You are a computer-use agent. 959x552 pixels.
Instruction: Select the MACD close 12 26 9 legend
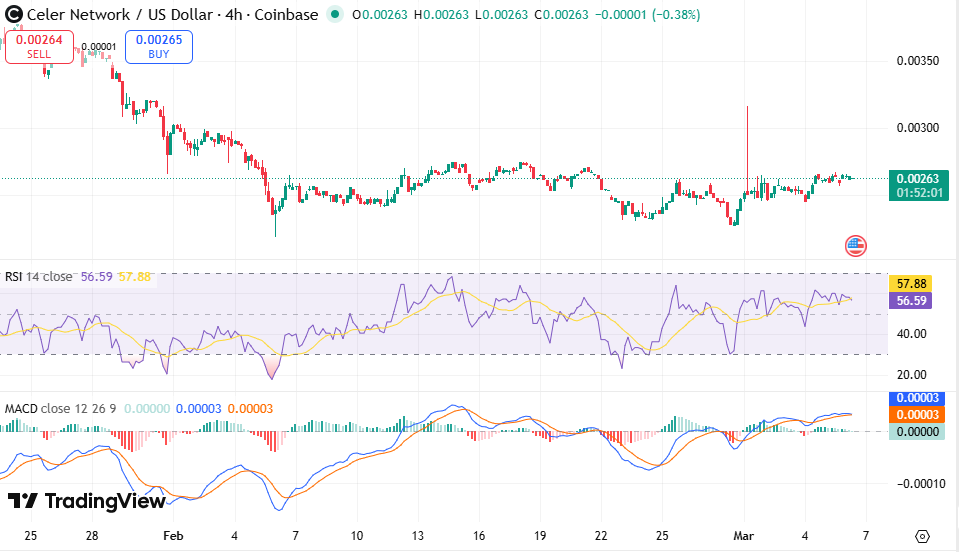pyautogui.click(x=61, y=408)
